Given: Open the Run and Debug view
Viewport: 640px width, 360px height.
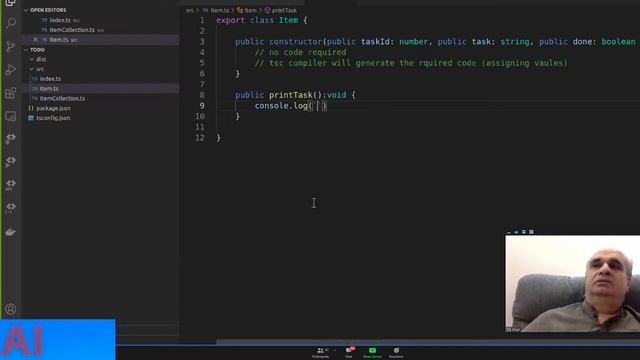Looking at the screenshot, I should [11, 70].
